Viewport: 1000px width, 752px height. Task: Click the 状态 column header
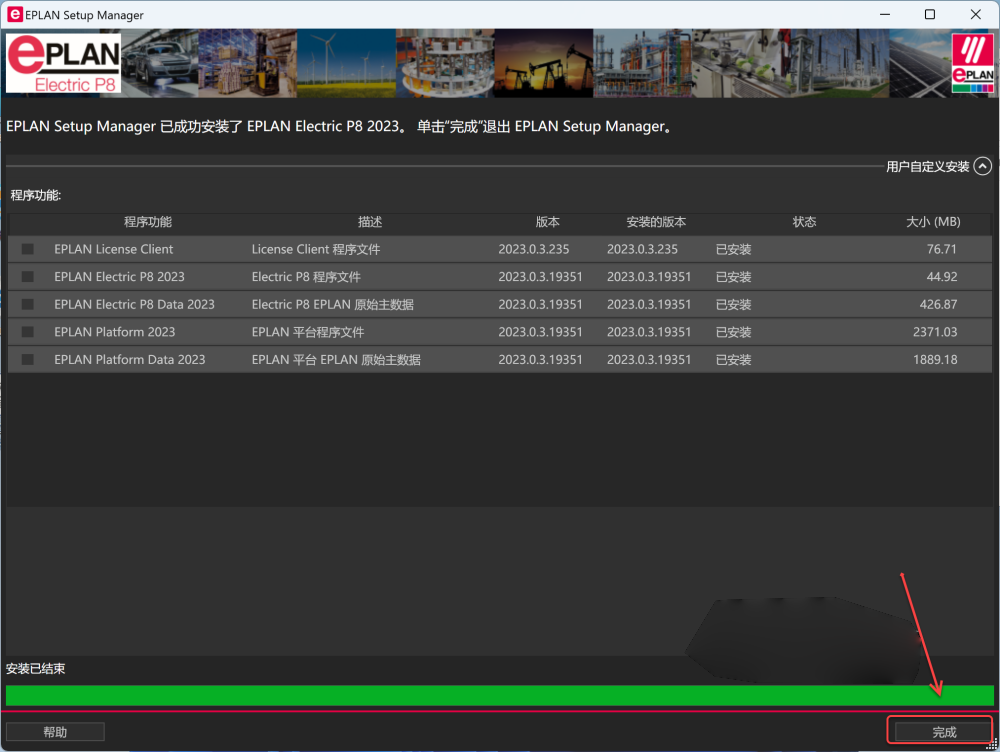point(804,222)
